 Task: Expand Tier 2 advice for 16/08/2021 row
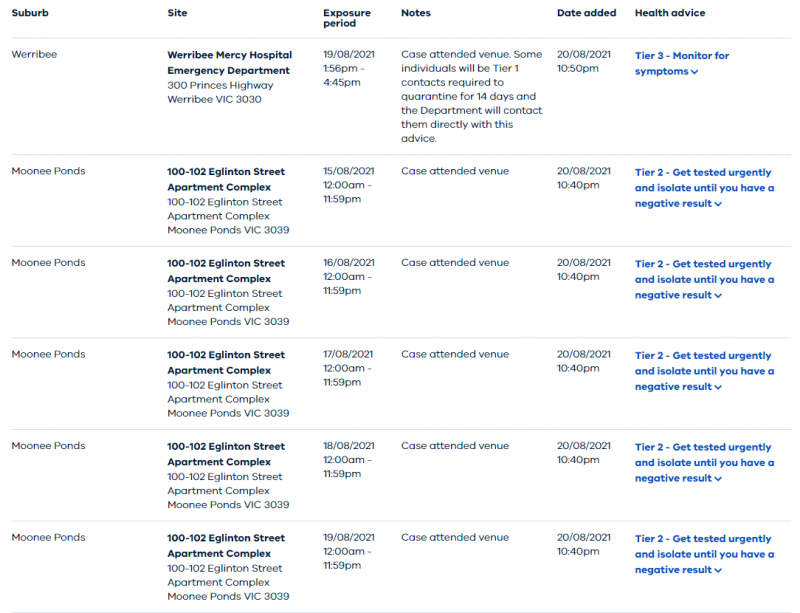pos(704,280)
